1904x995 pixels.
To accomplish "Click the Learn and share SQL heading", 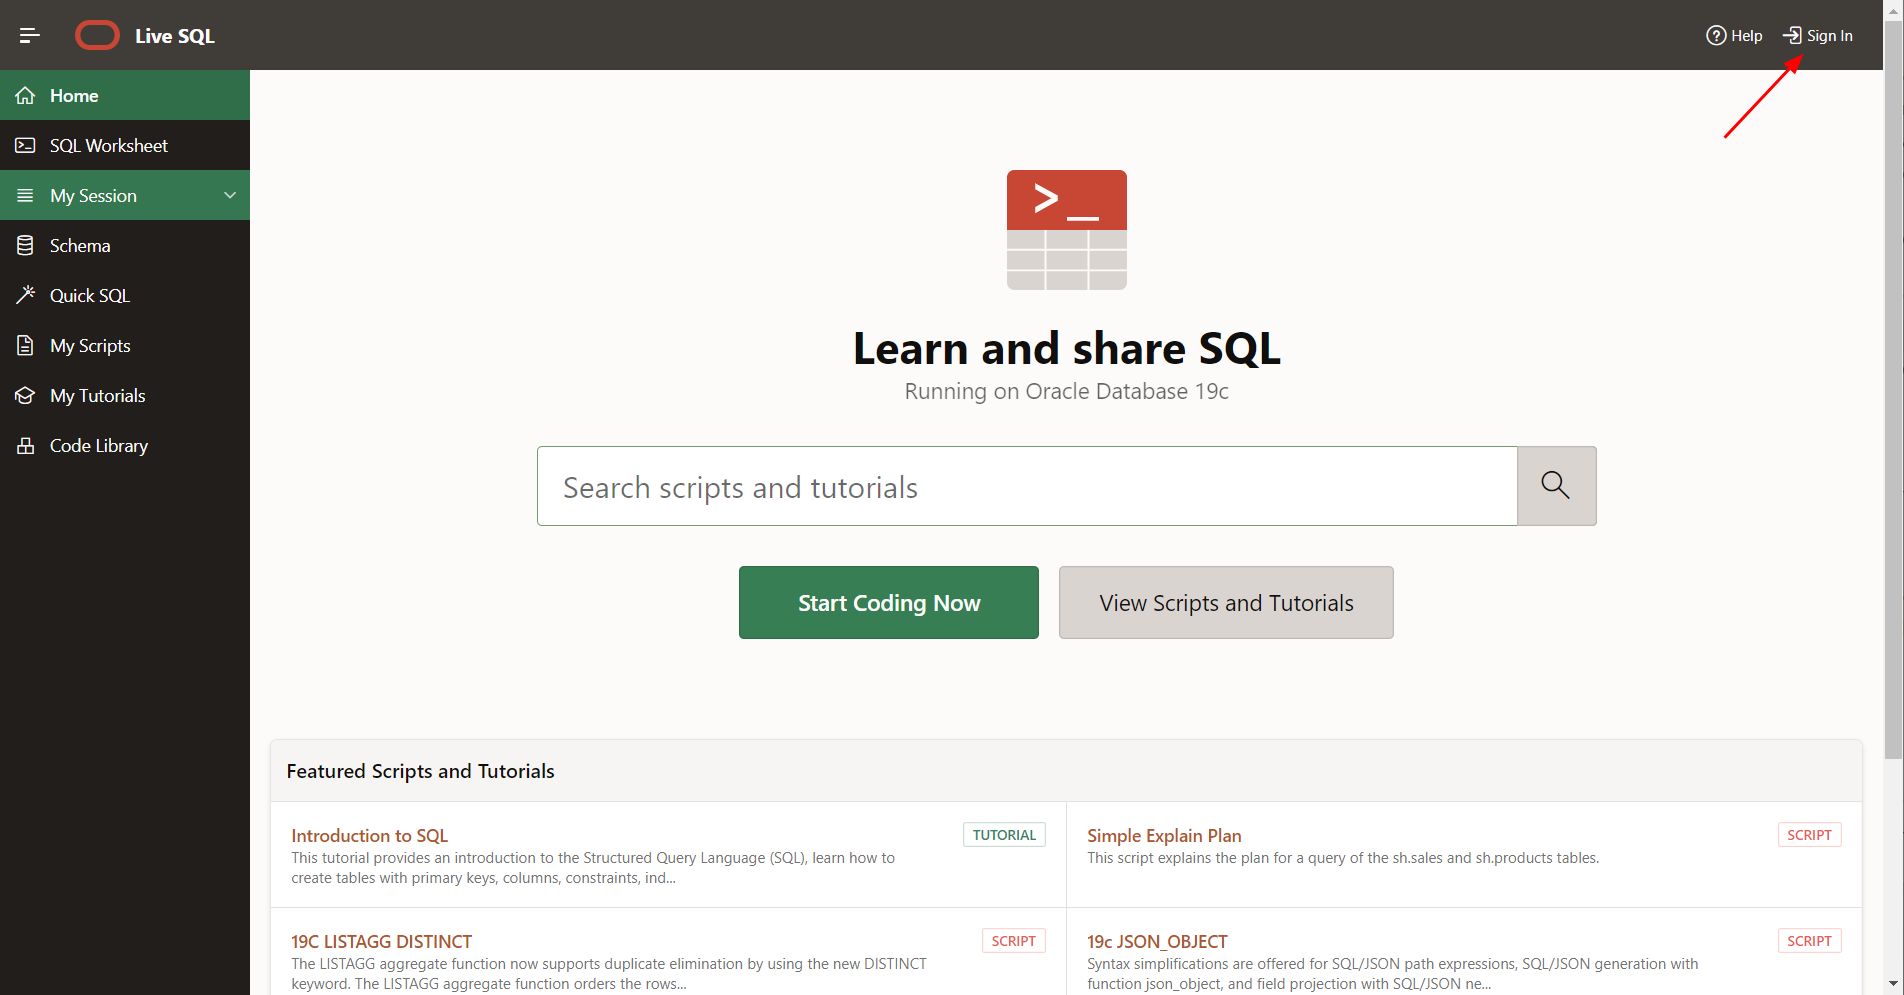I will [x=1066, y=348].
